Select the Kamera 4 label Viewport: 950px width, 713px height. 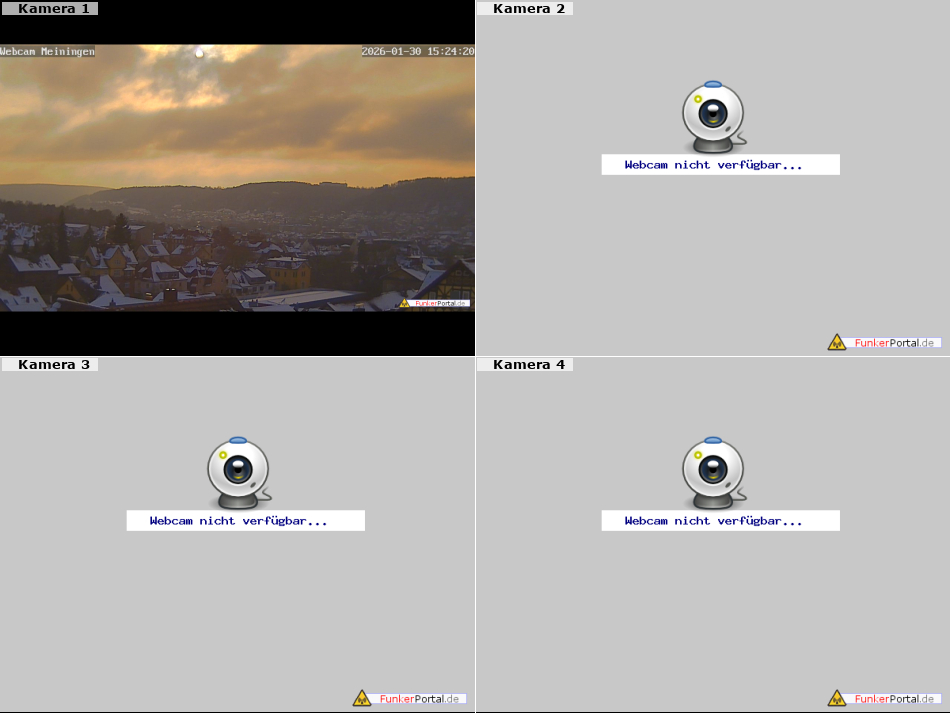click(x=528, y=365)
